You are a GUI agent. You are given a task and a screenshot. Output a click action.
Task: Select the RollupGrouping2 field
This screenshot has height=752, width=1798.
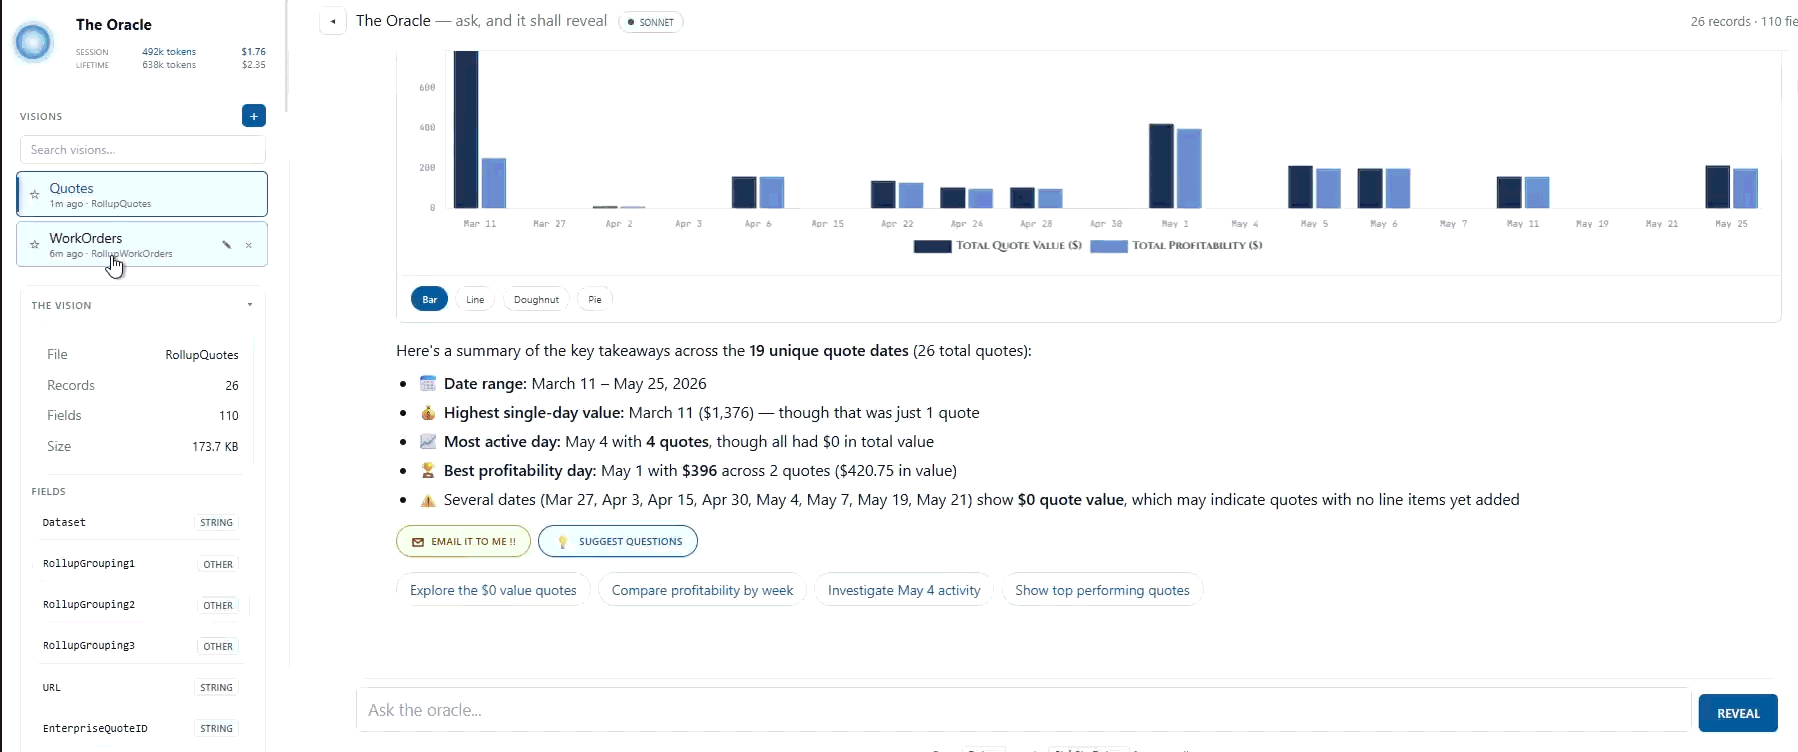click(140, 605)
